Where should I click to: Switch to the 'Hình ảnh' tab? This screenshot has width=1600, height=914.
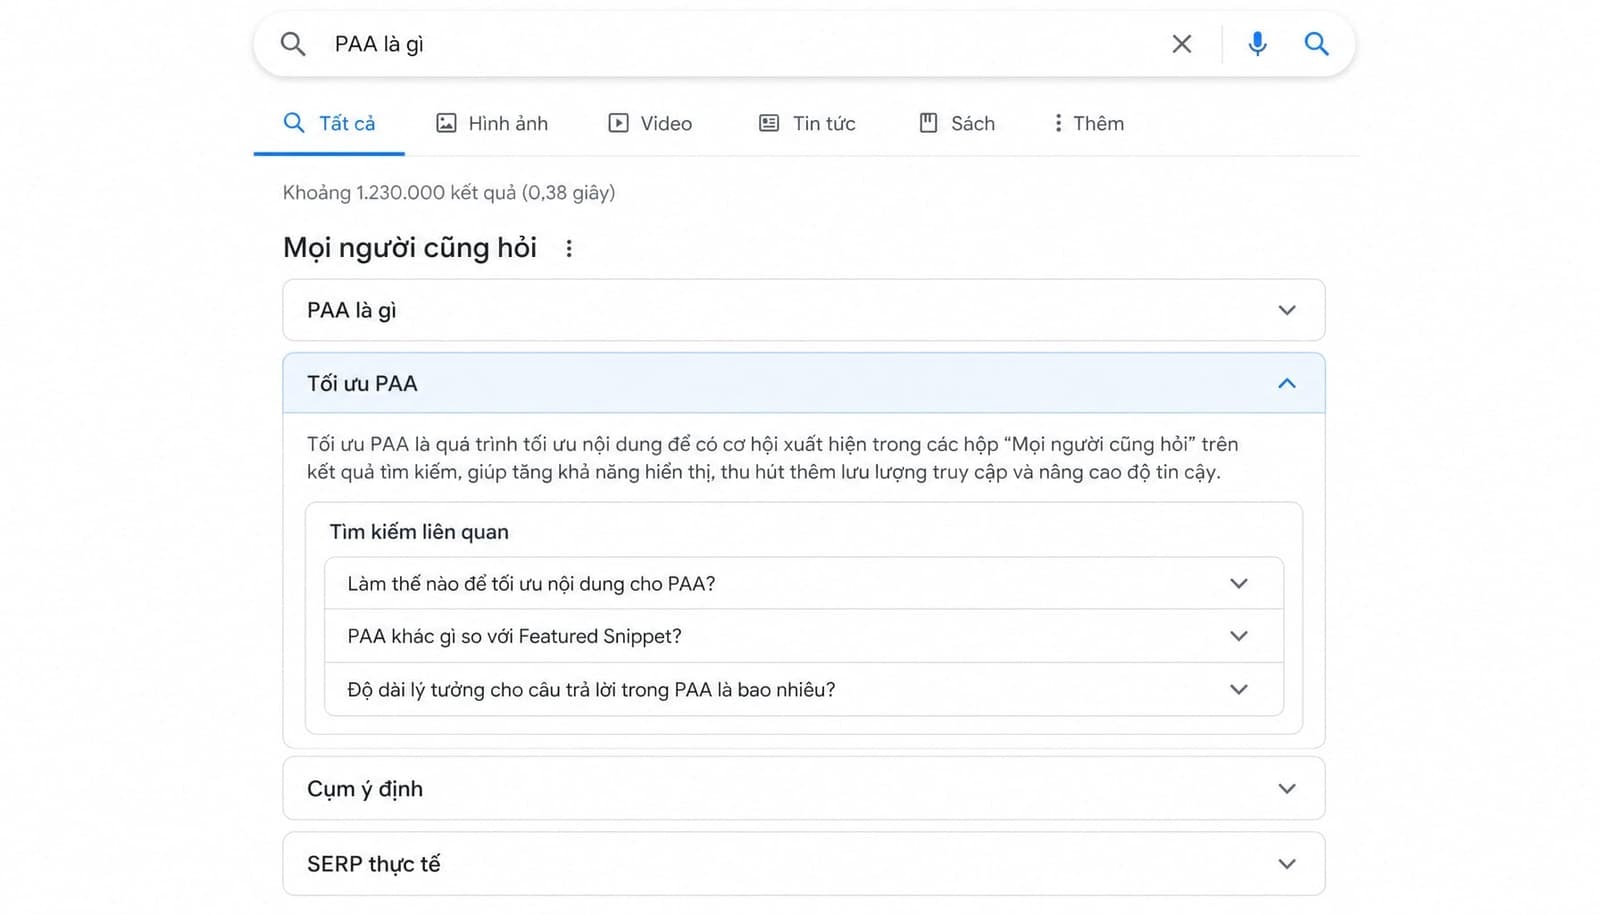tap(492, 123)
